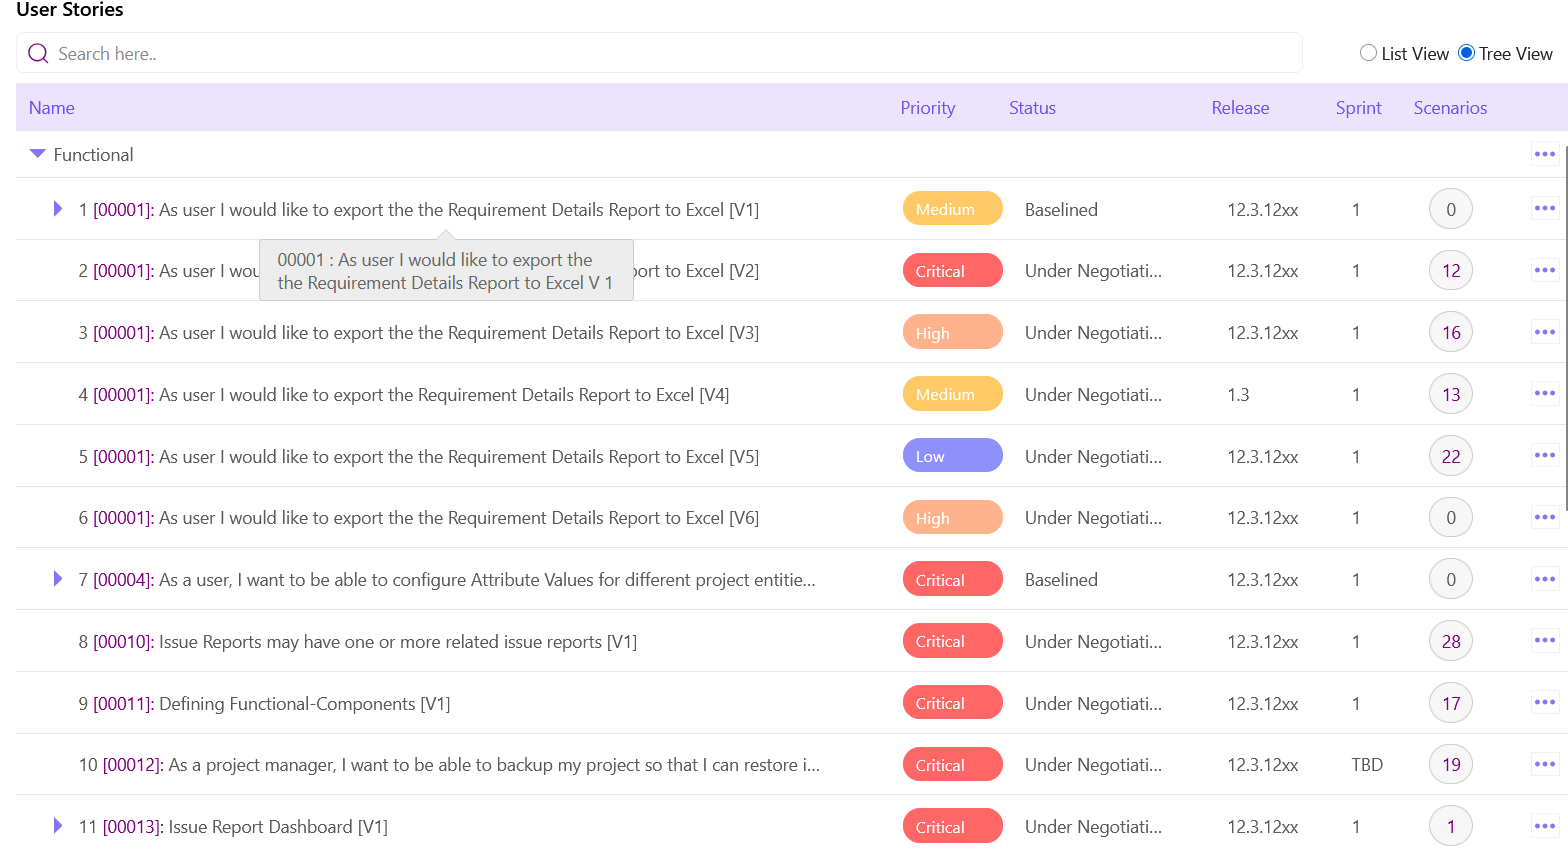
Task: Click scenarios count 28 badge
Action: click(1450, 642)
